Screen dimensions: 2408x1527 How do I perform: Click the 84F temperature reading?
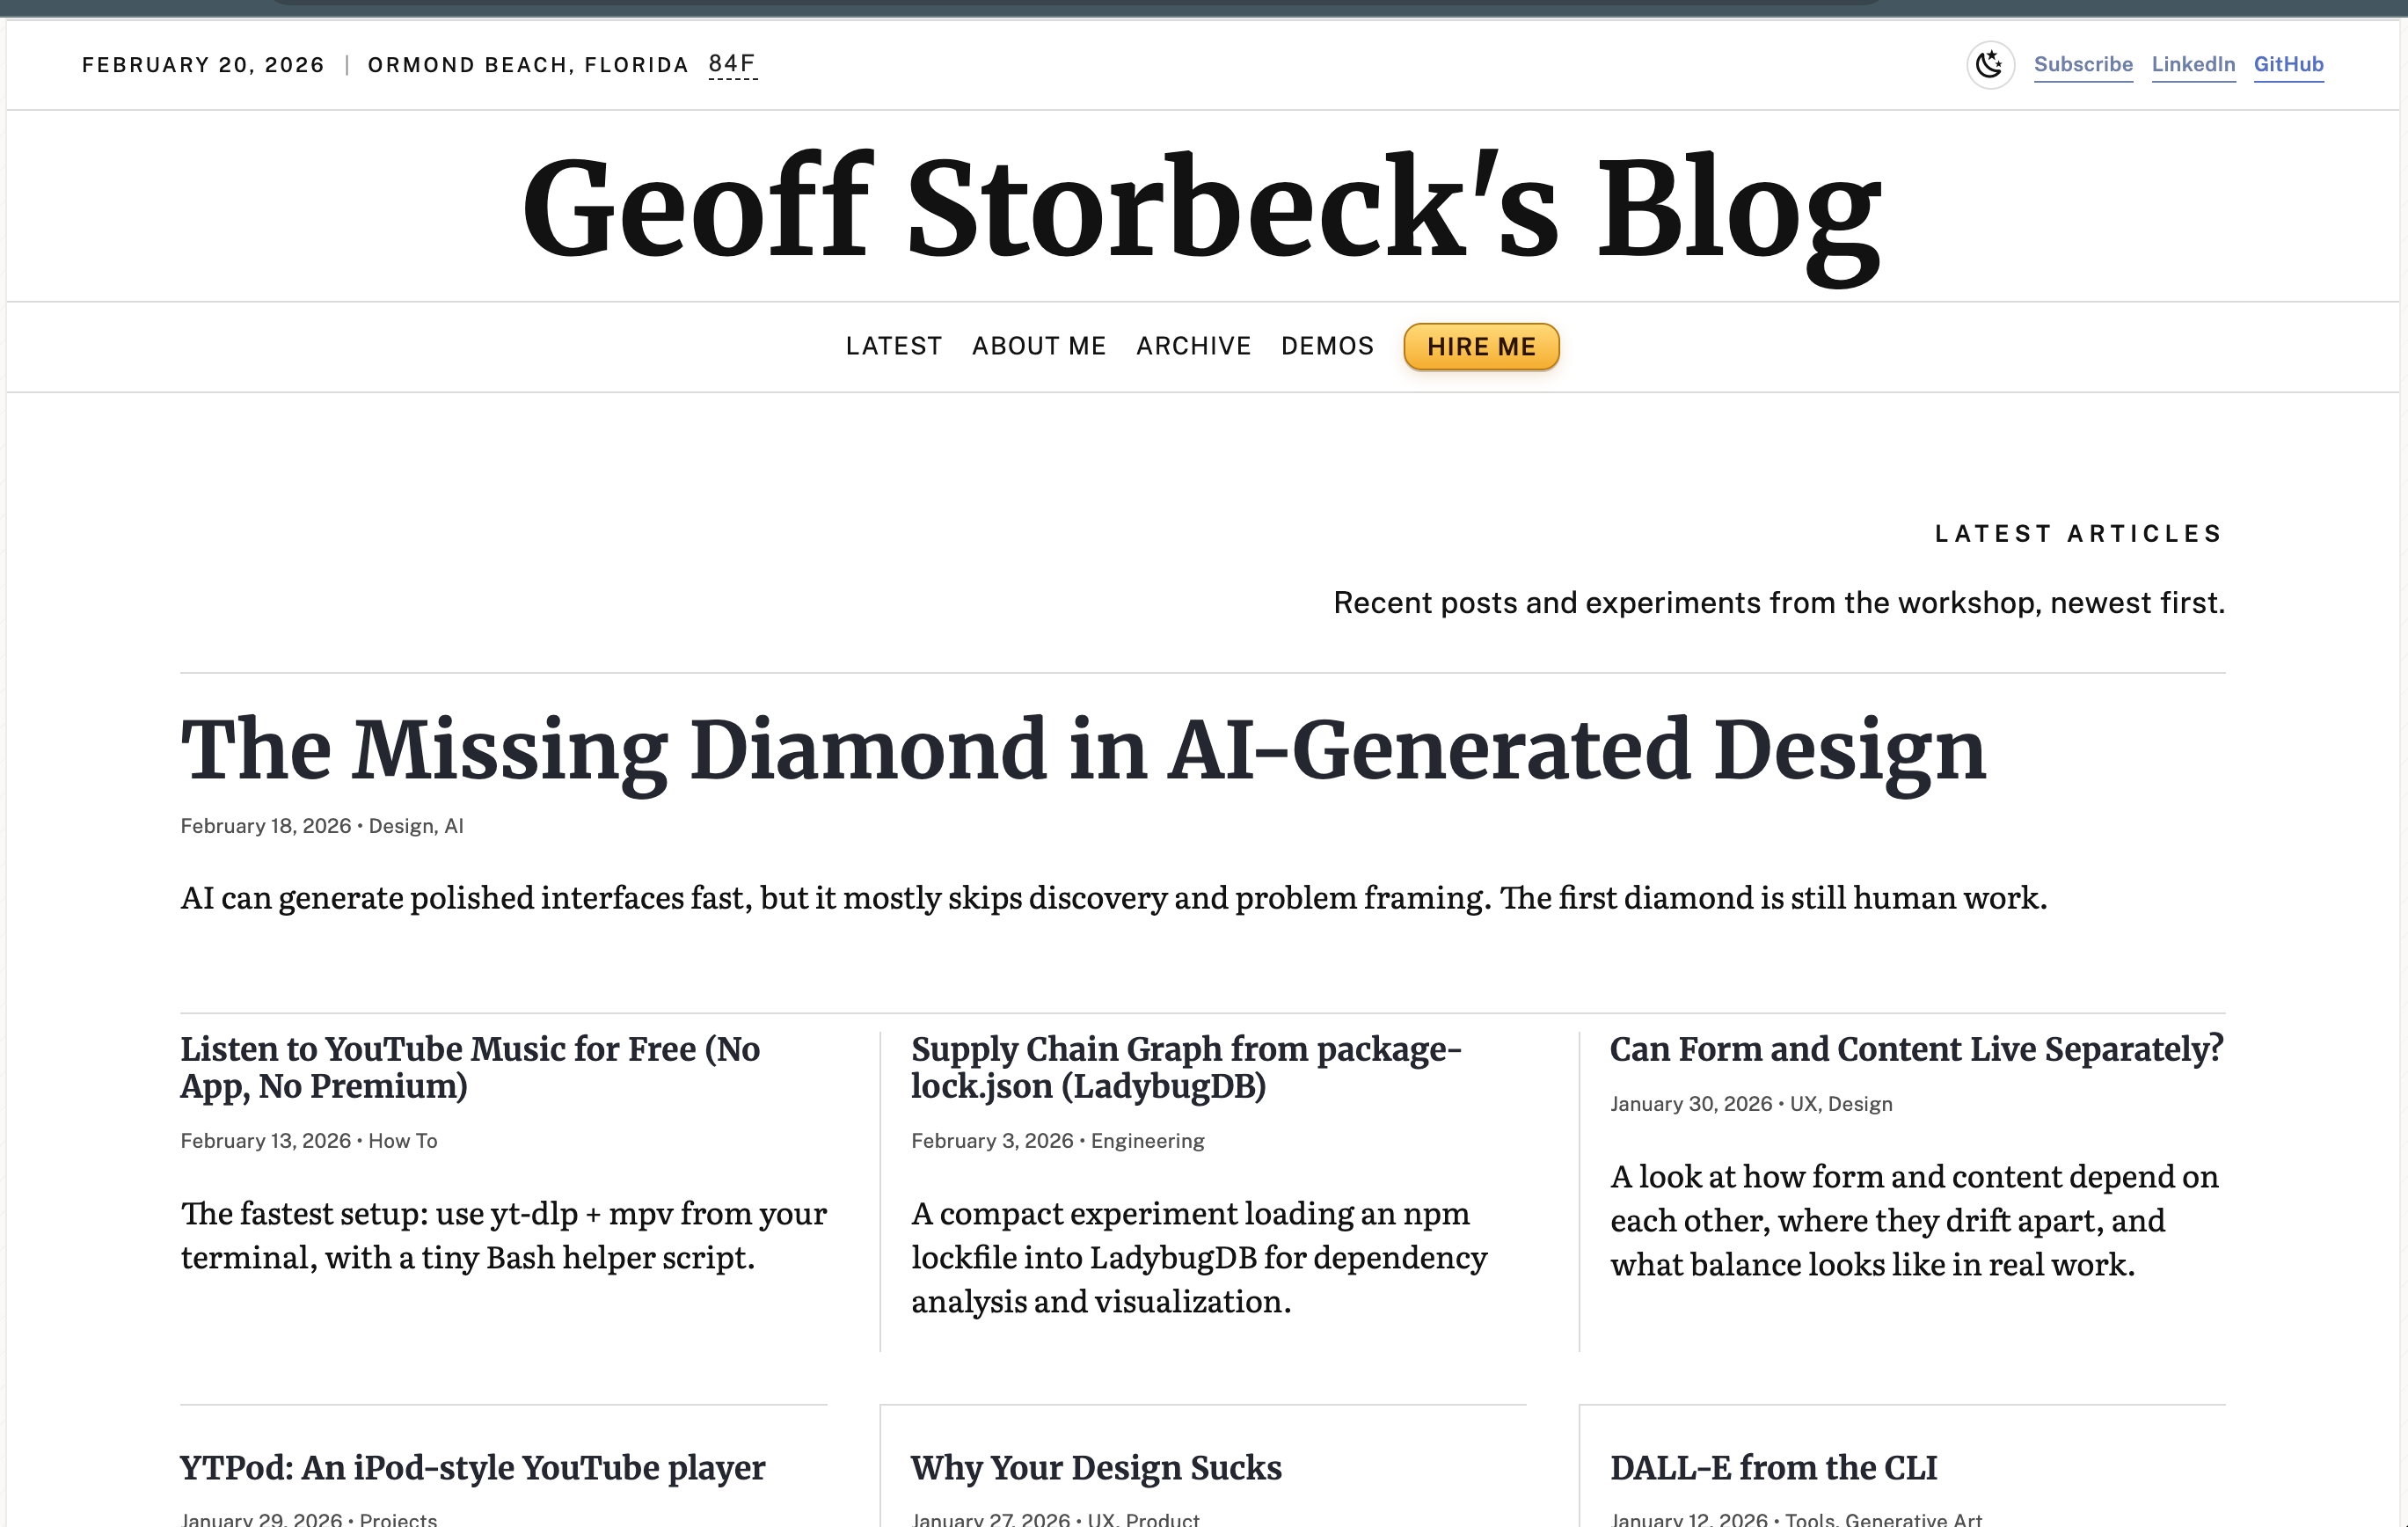pos(732,64)
